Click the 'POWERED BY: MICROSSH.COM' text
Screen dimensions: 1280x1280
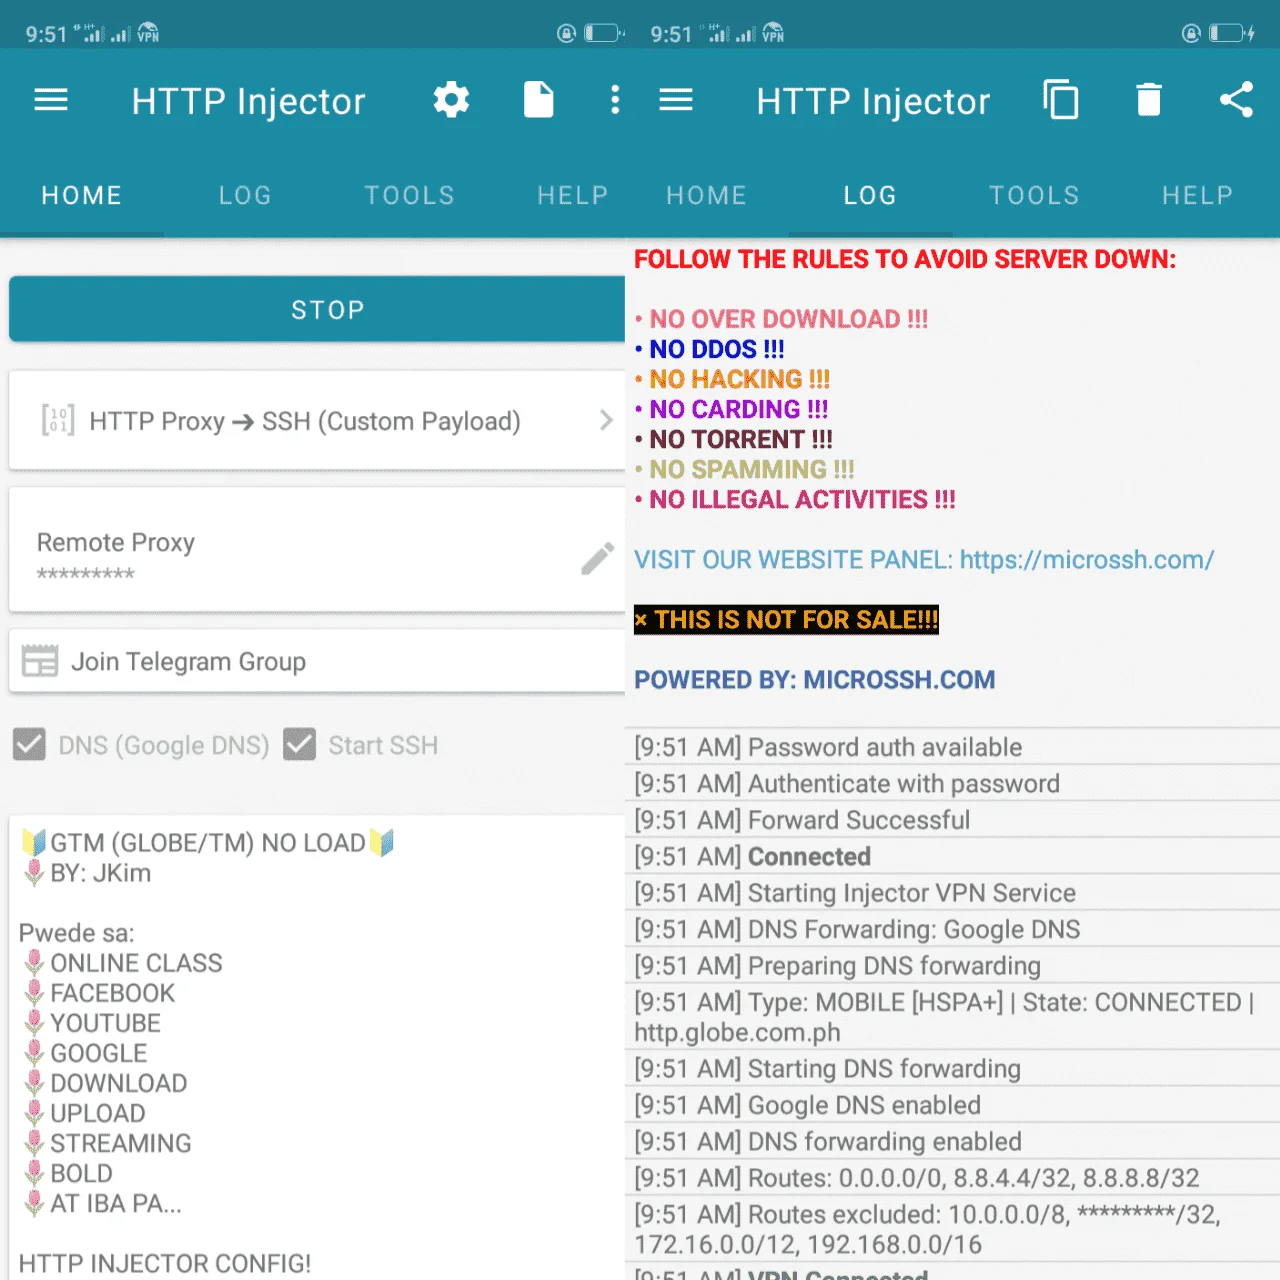(815, 680)
